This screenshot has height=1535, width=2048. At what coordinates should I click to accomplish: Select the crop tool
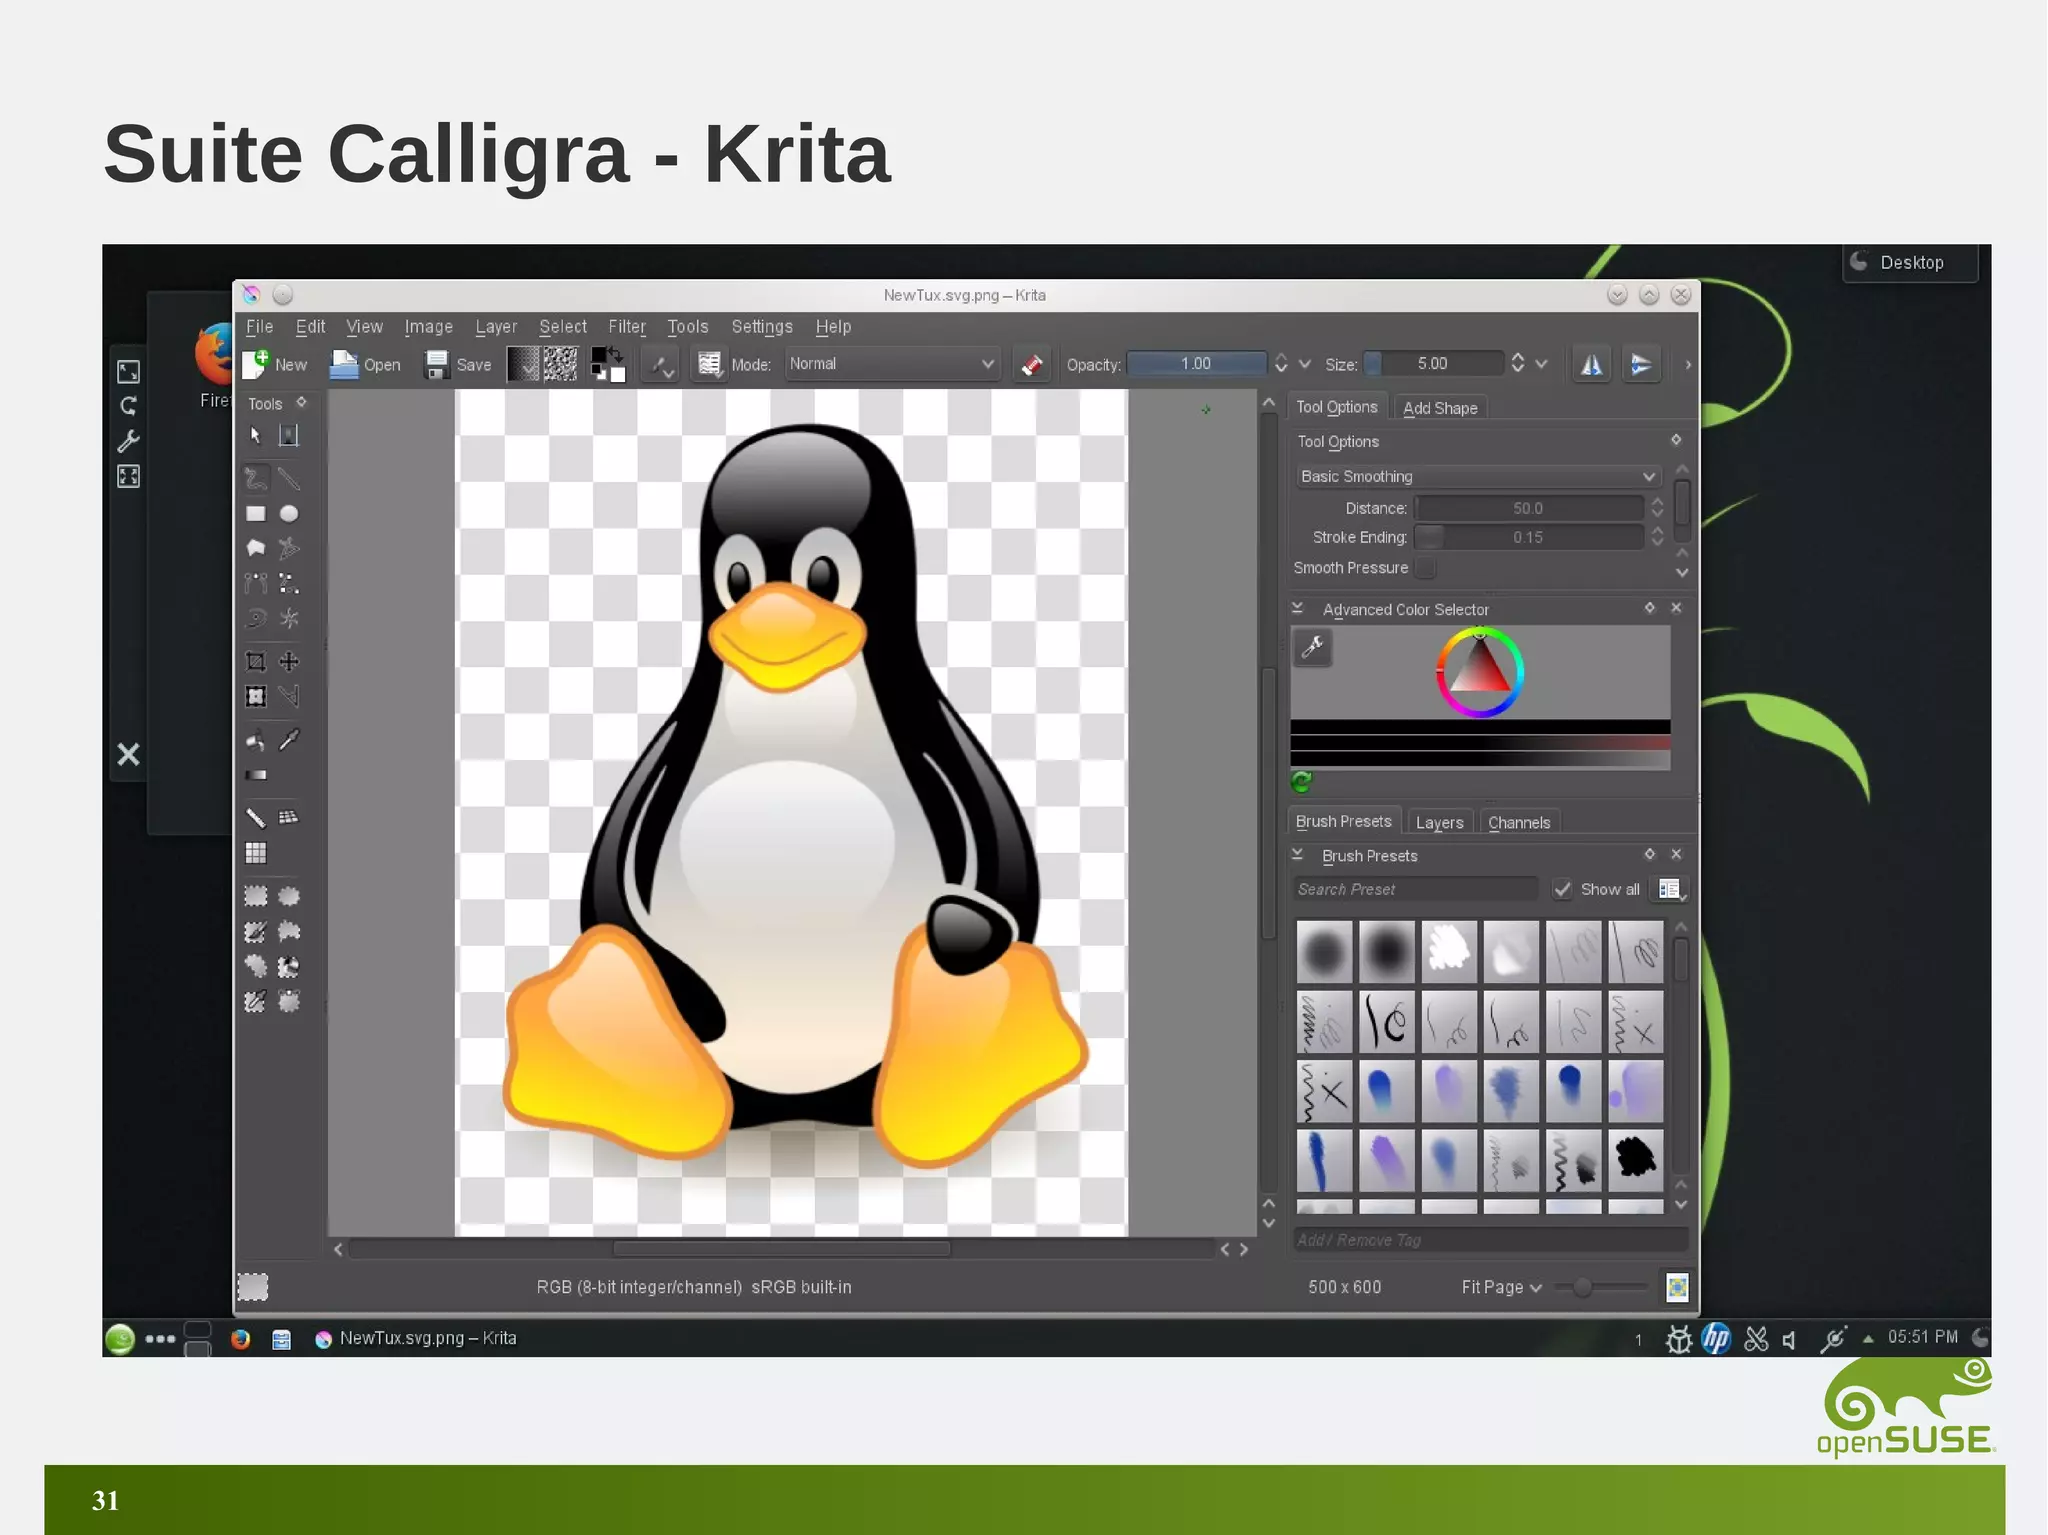[256, 662]
